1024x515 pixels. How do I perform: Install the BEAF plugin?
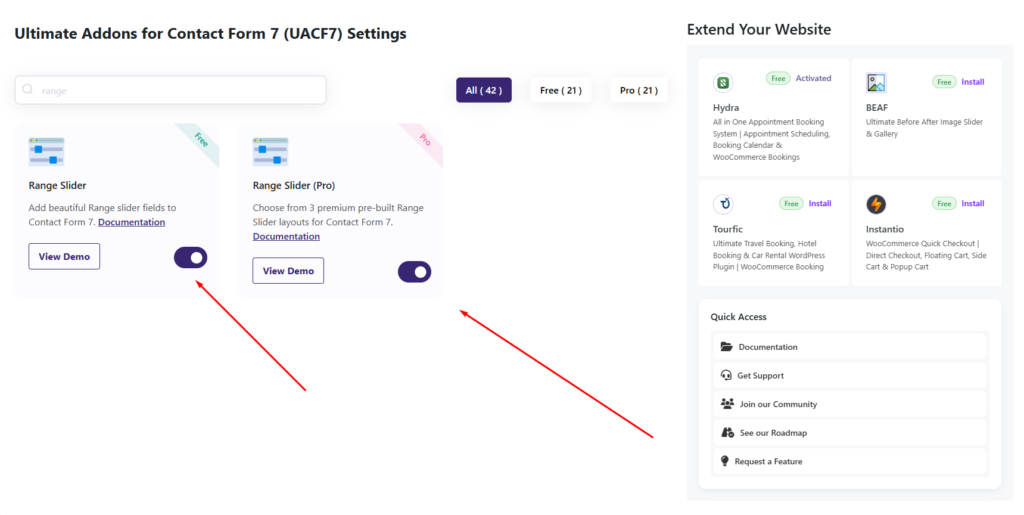pyautogui.click(x=972, y=82)
